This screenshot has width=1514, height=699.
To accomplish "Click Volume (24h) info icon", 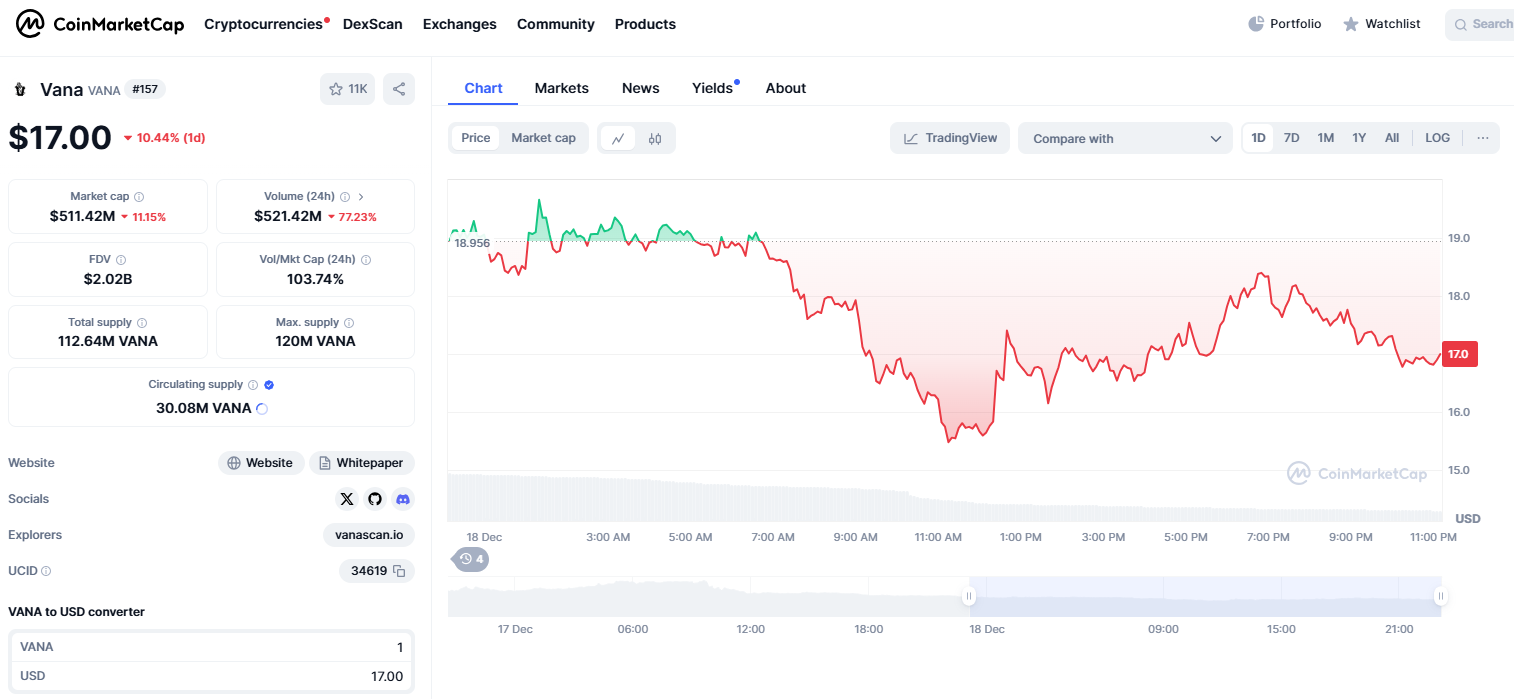I will [345, 197].
